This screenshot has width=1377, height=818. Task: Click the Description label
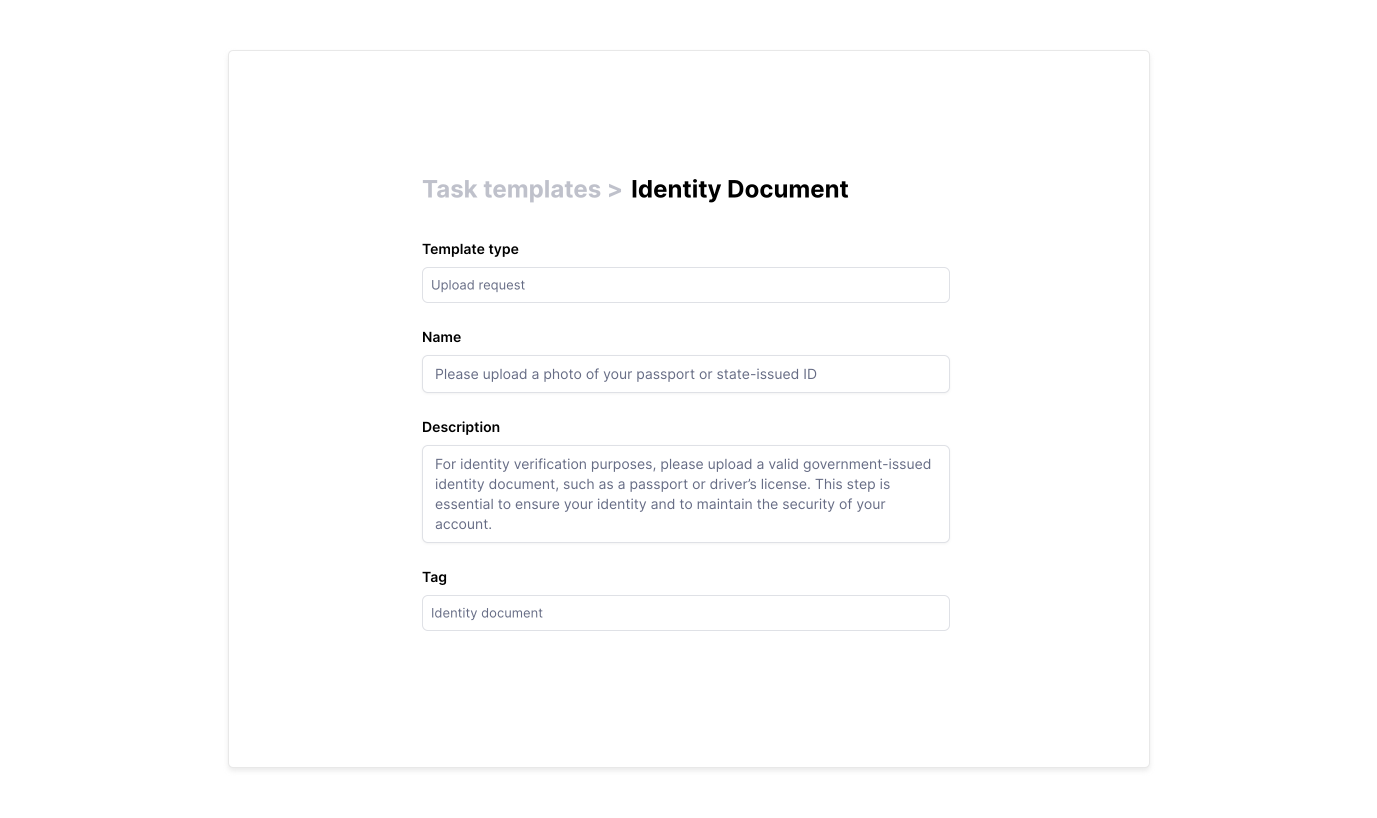click(x=461, y=427)
